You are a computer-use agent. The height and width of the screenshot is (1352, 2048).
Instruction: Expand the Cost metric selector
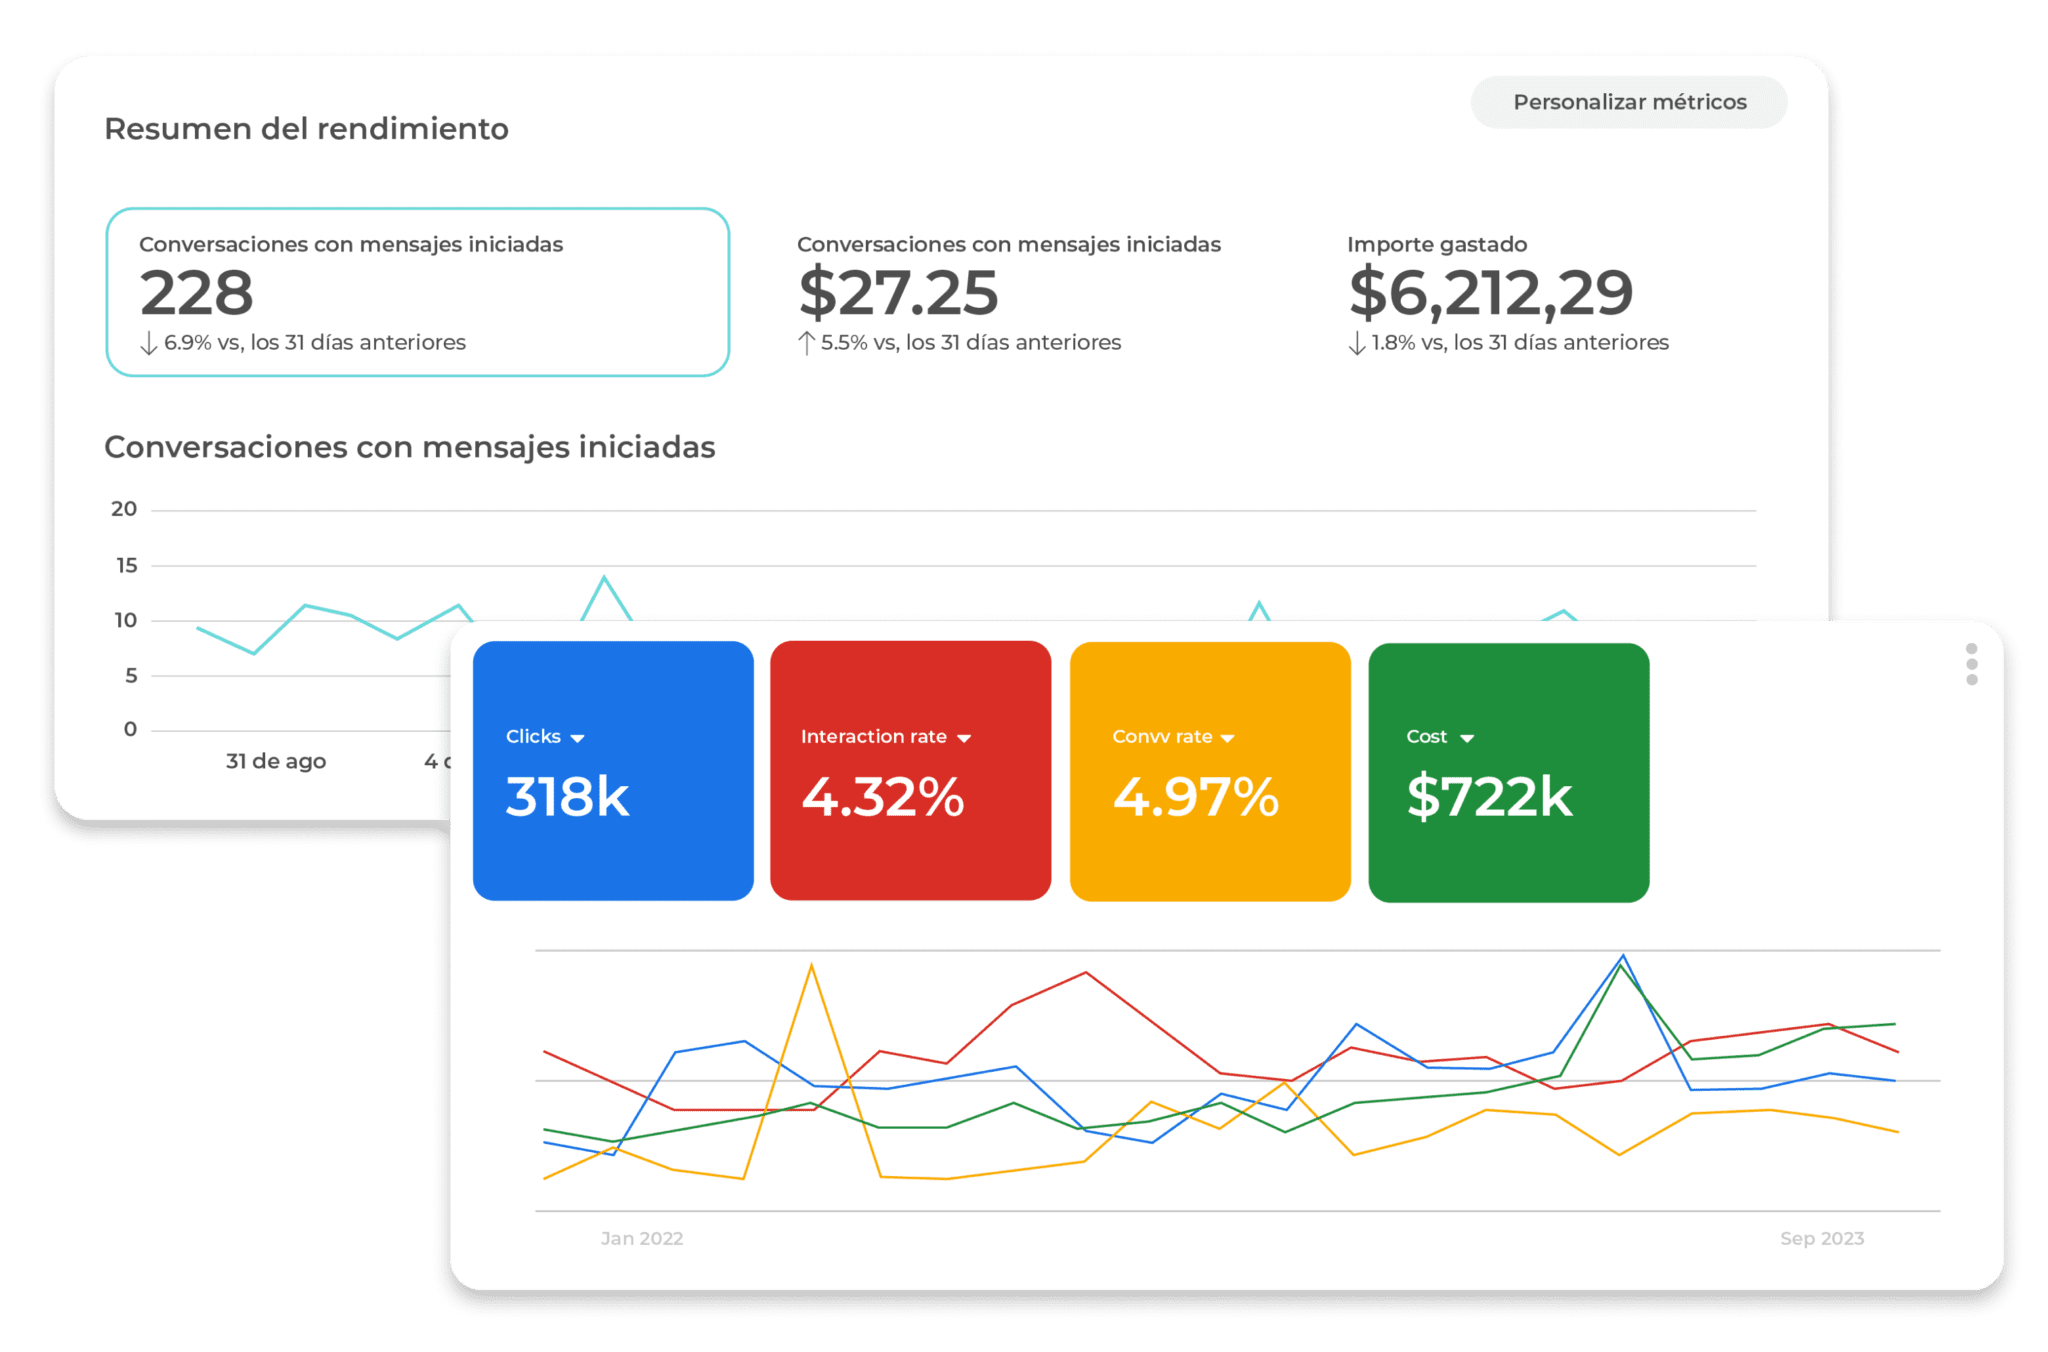[x=1468, y=737]
